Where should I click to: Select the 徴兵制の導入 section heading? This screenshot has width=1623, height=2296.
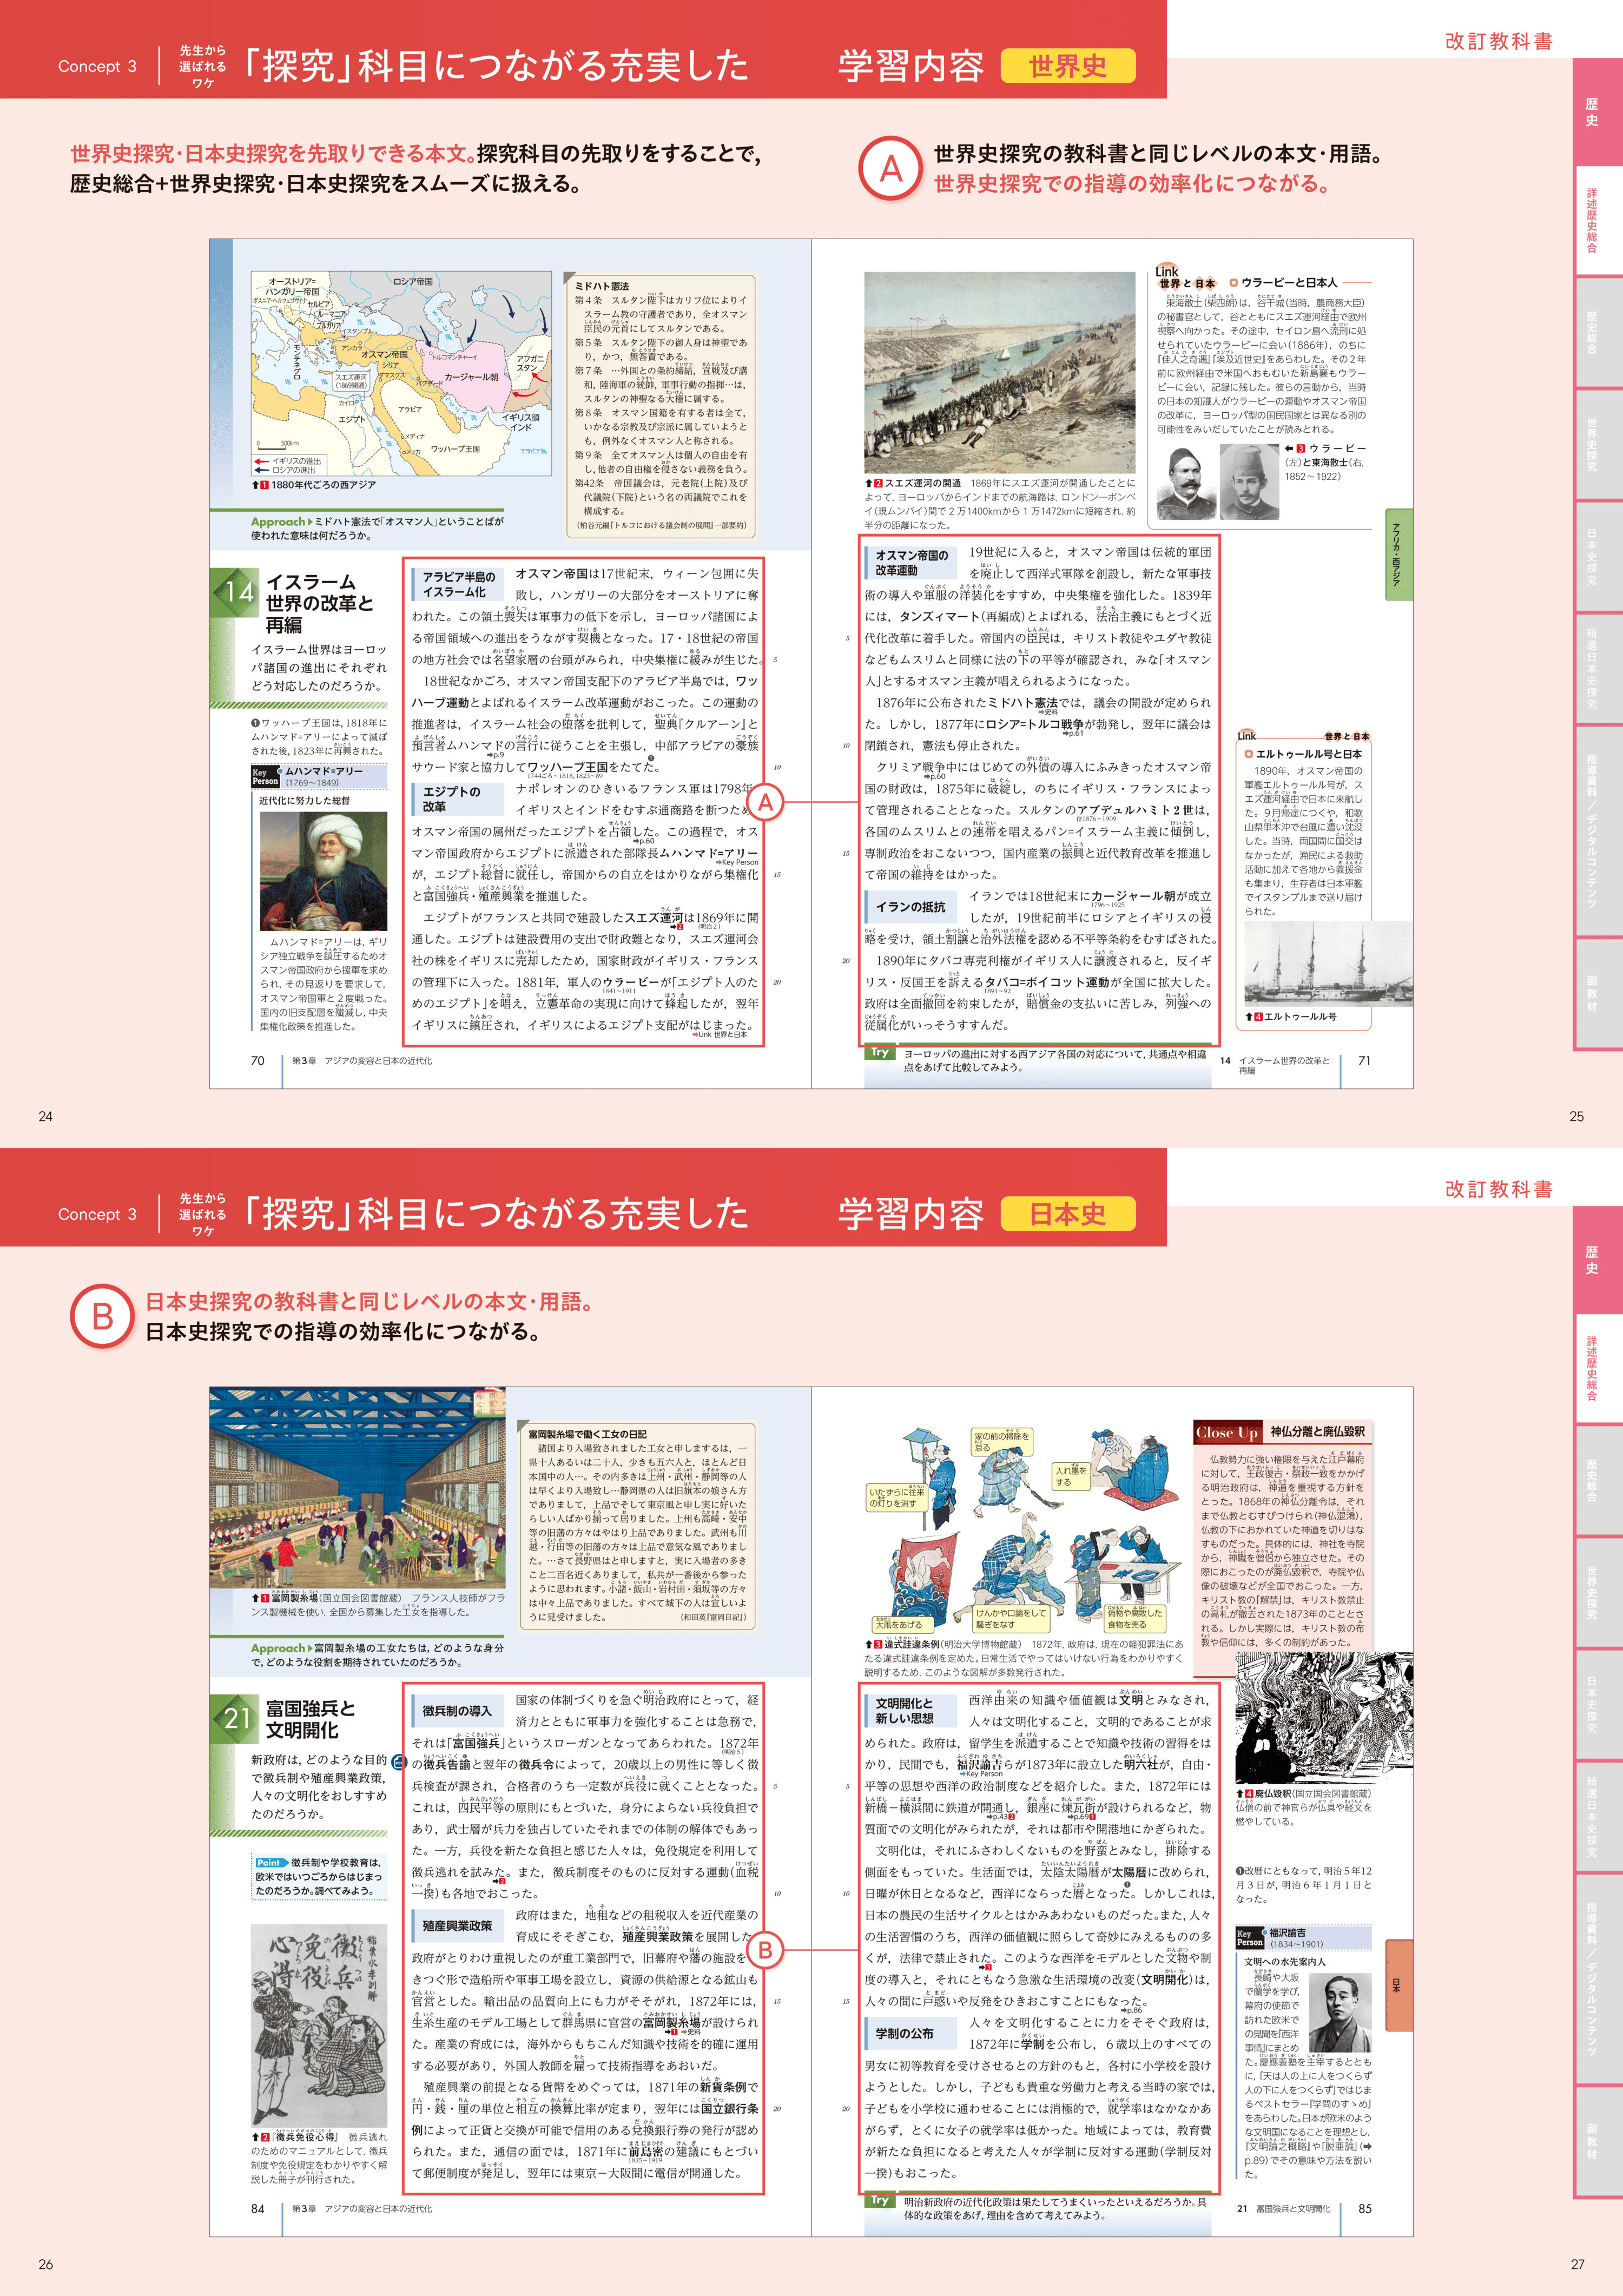pyautogui.click(x=457, y=1710)
